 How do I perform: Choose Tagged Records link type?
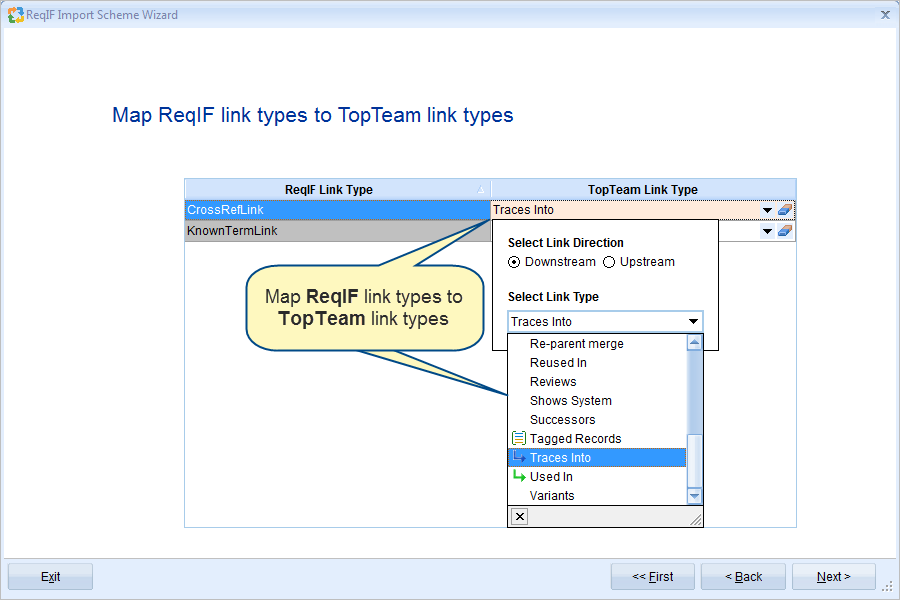point(597,438)
